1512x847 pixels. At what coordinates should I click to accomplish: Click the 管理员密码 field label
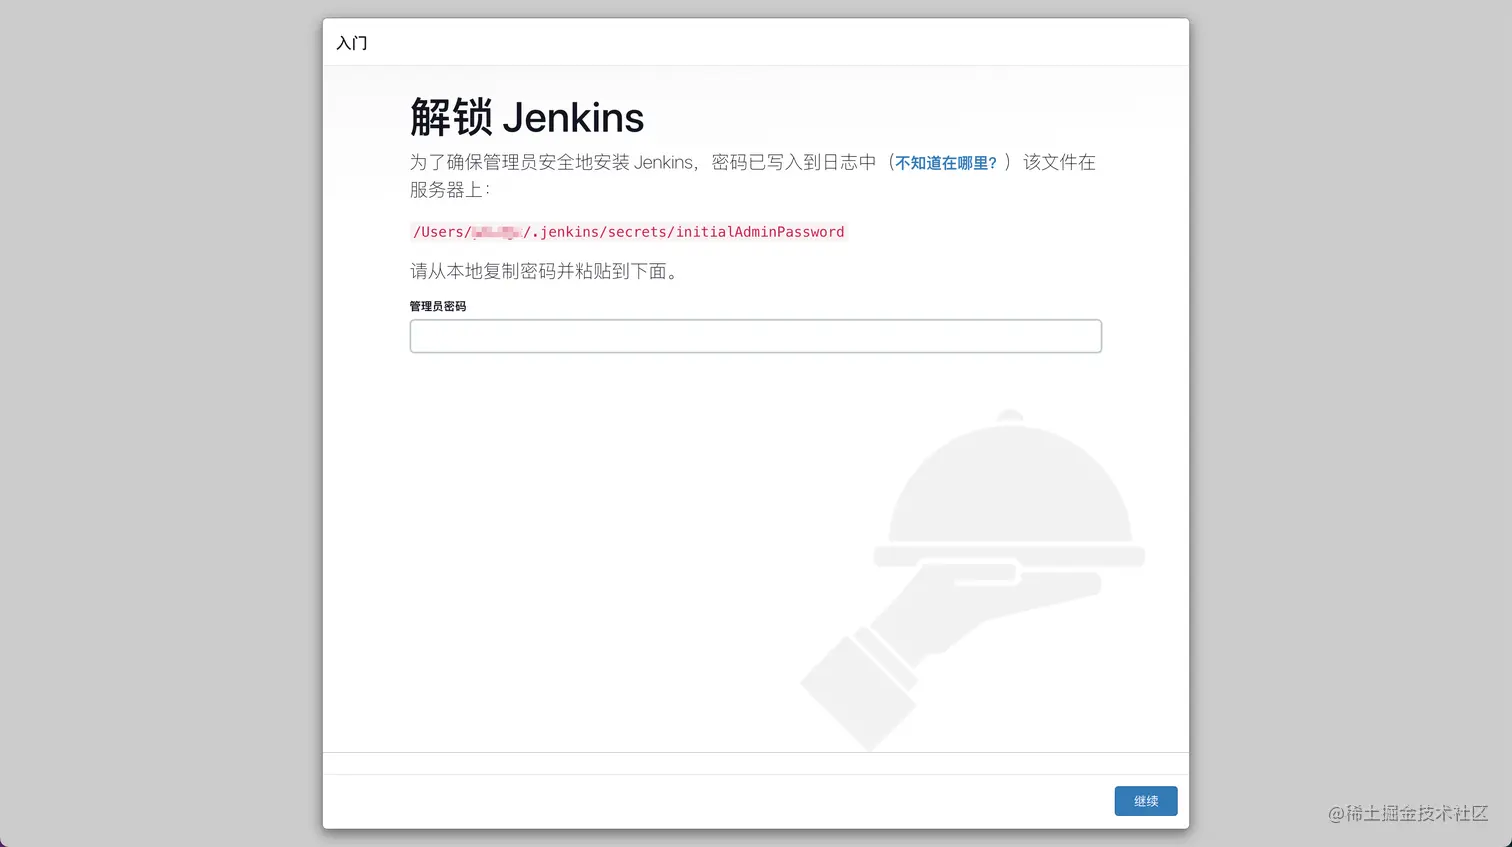438,306
